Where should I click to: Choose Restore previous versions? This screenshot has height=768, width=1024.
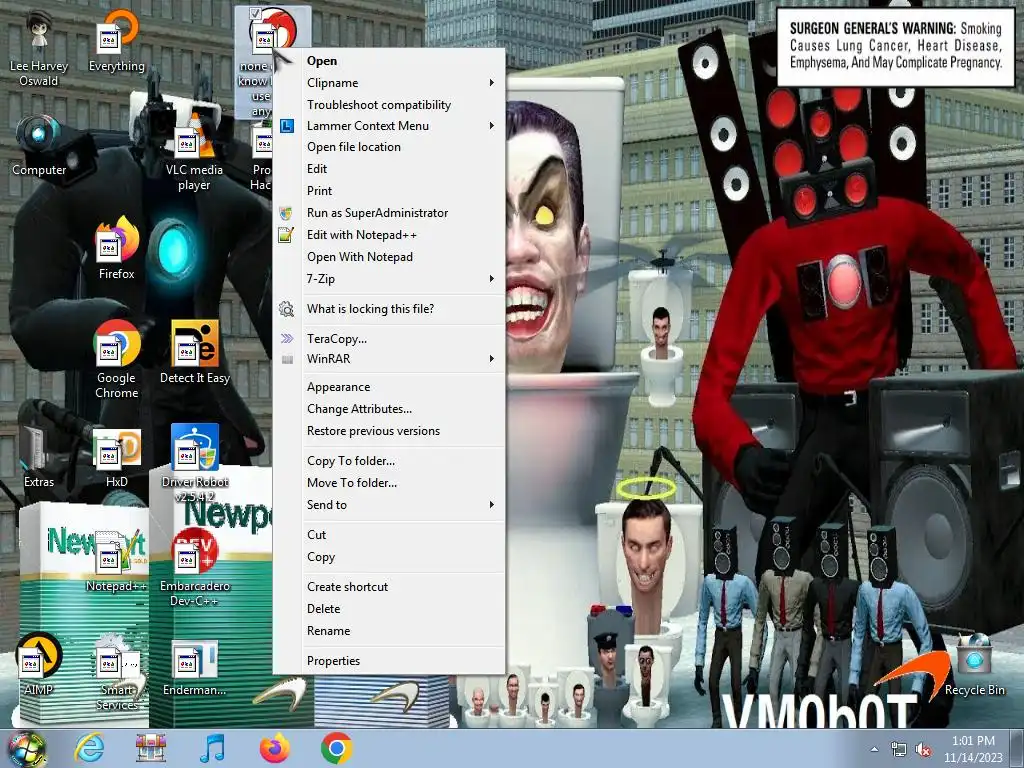389,431
